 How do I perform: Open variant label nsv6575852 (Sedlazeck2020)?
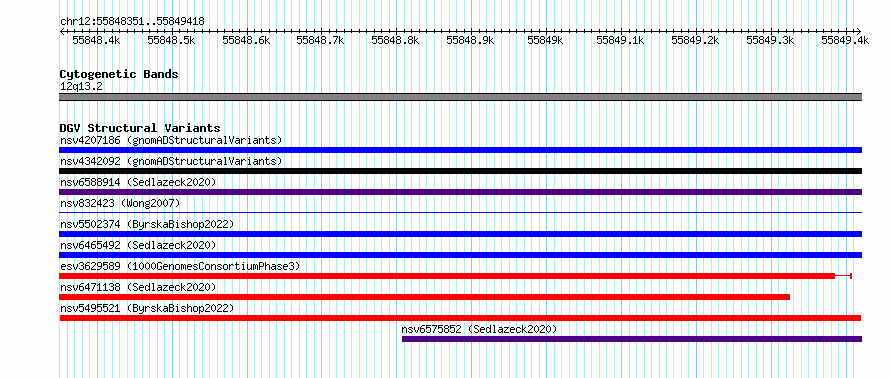pyautogui.click(x=479, y=329)
